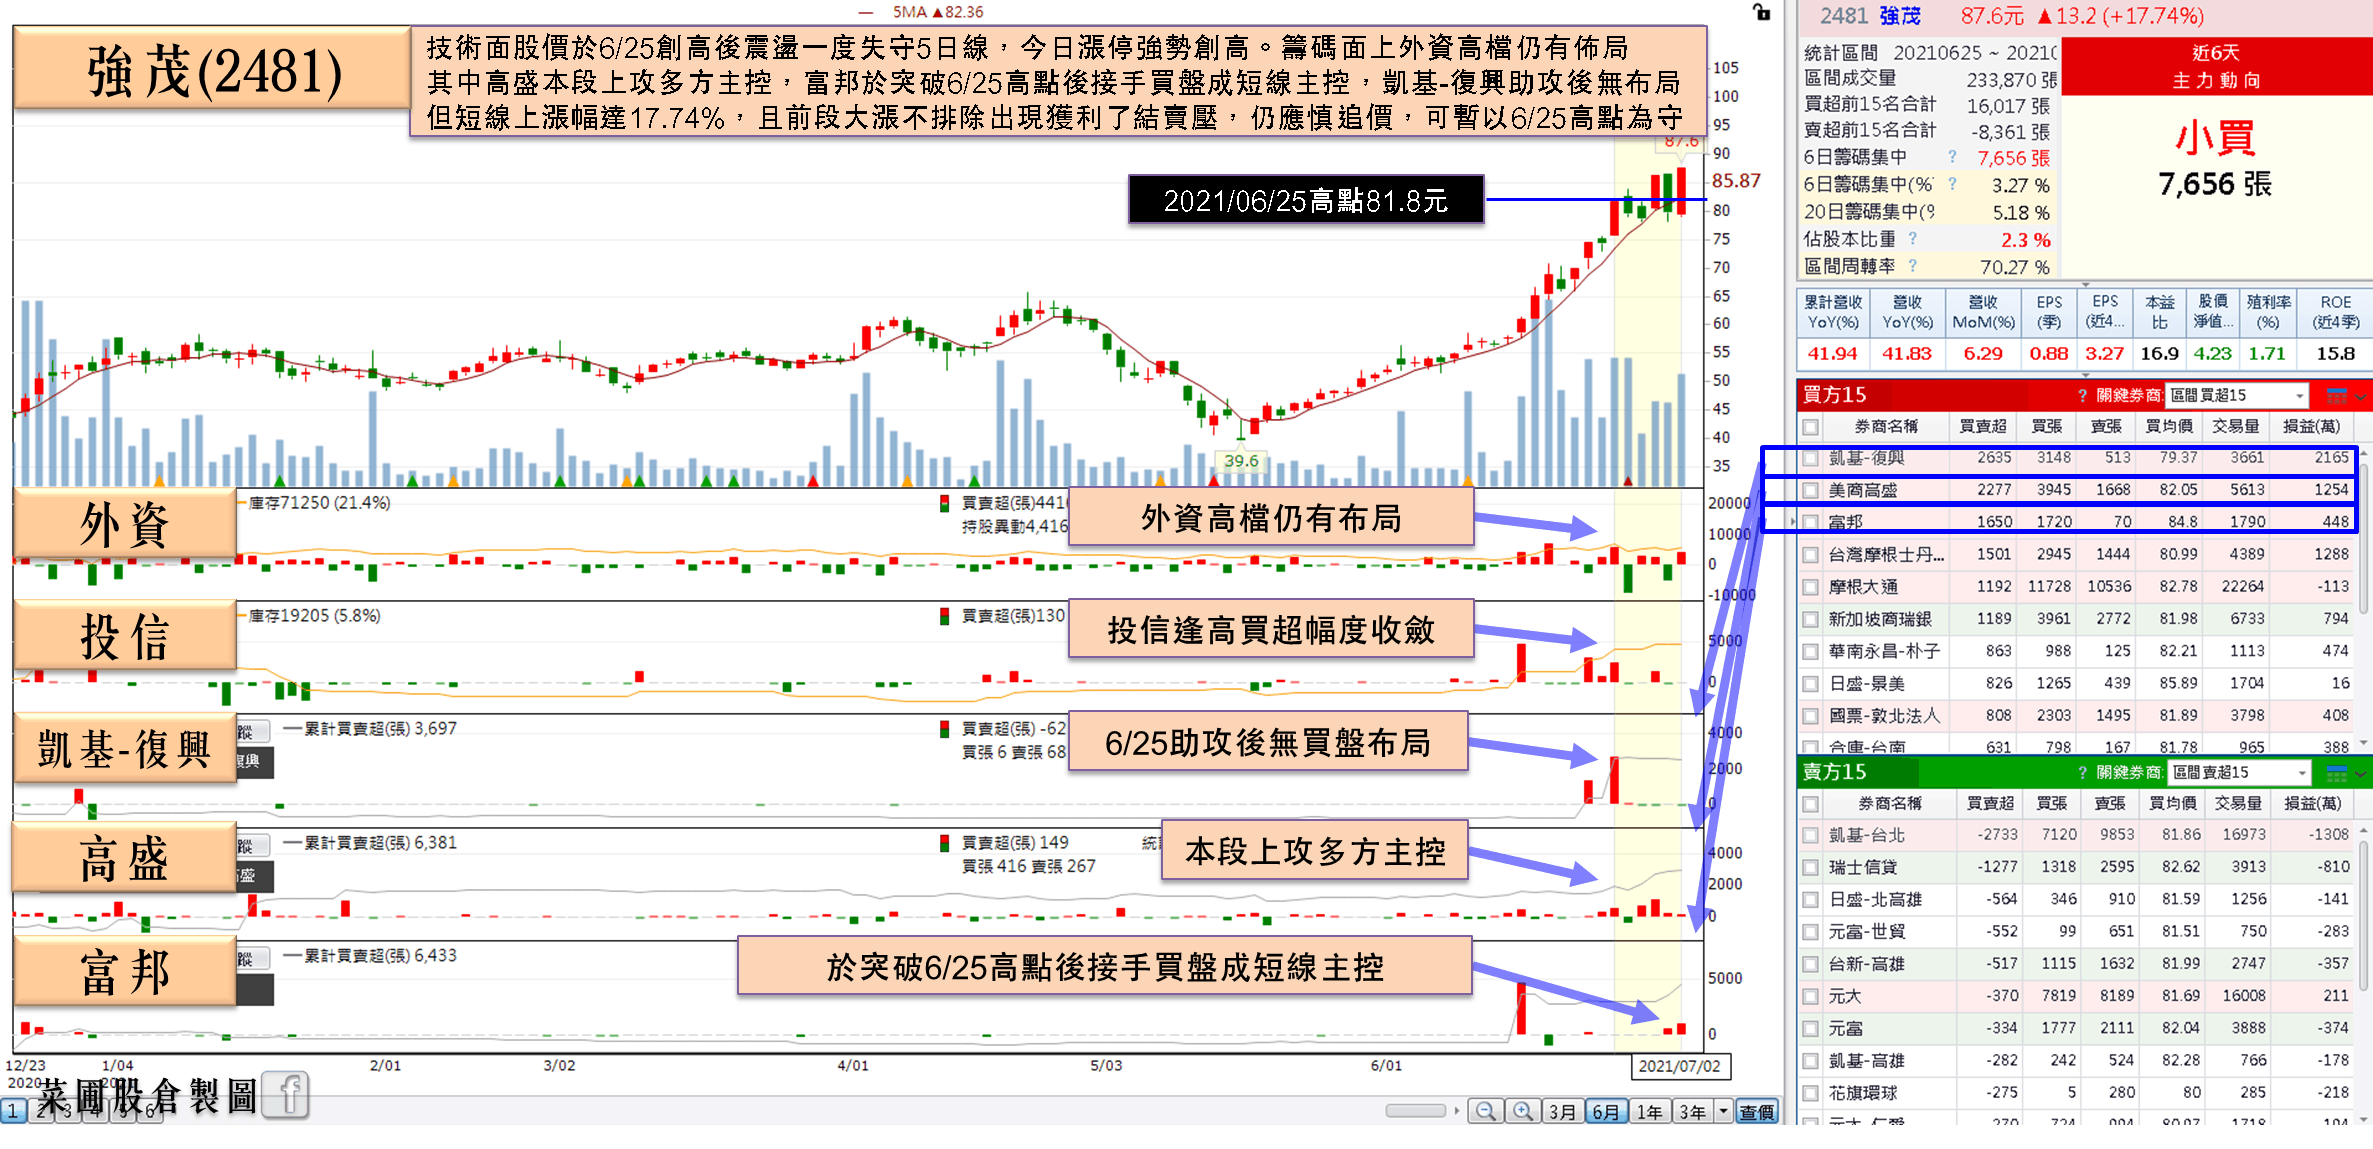
Task: Click table layout icon in 賣方15 header
Action: pos(2337,772)
